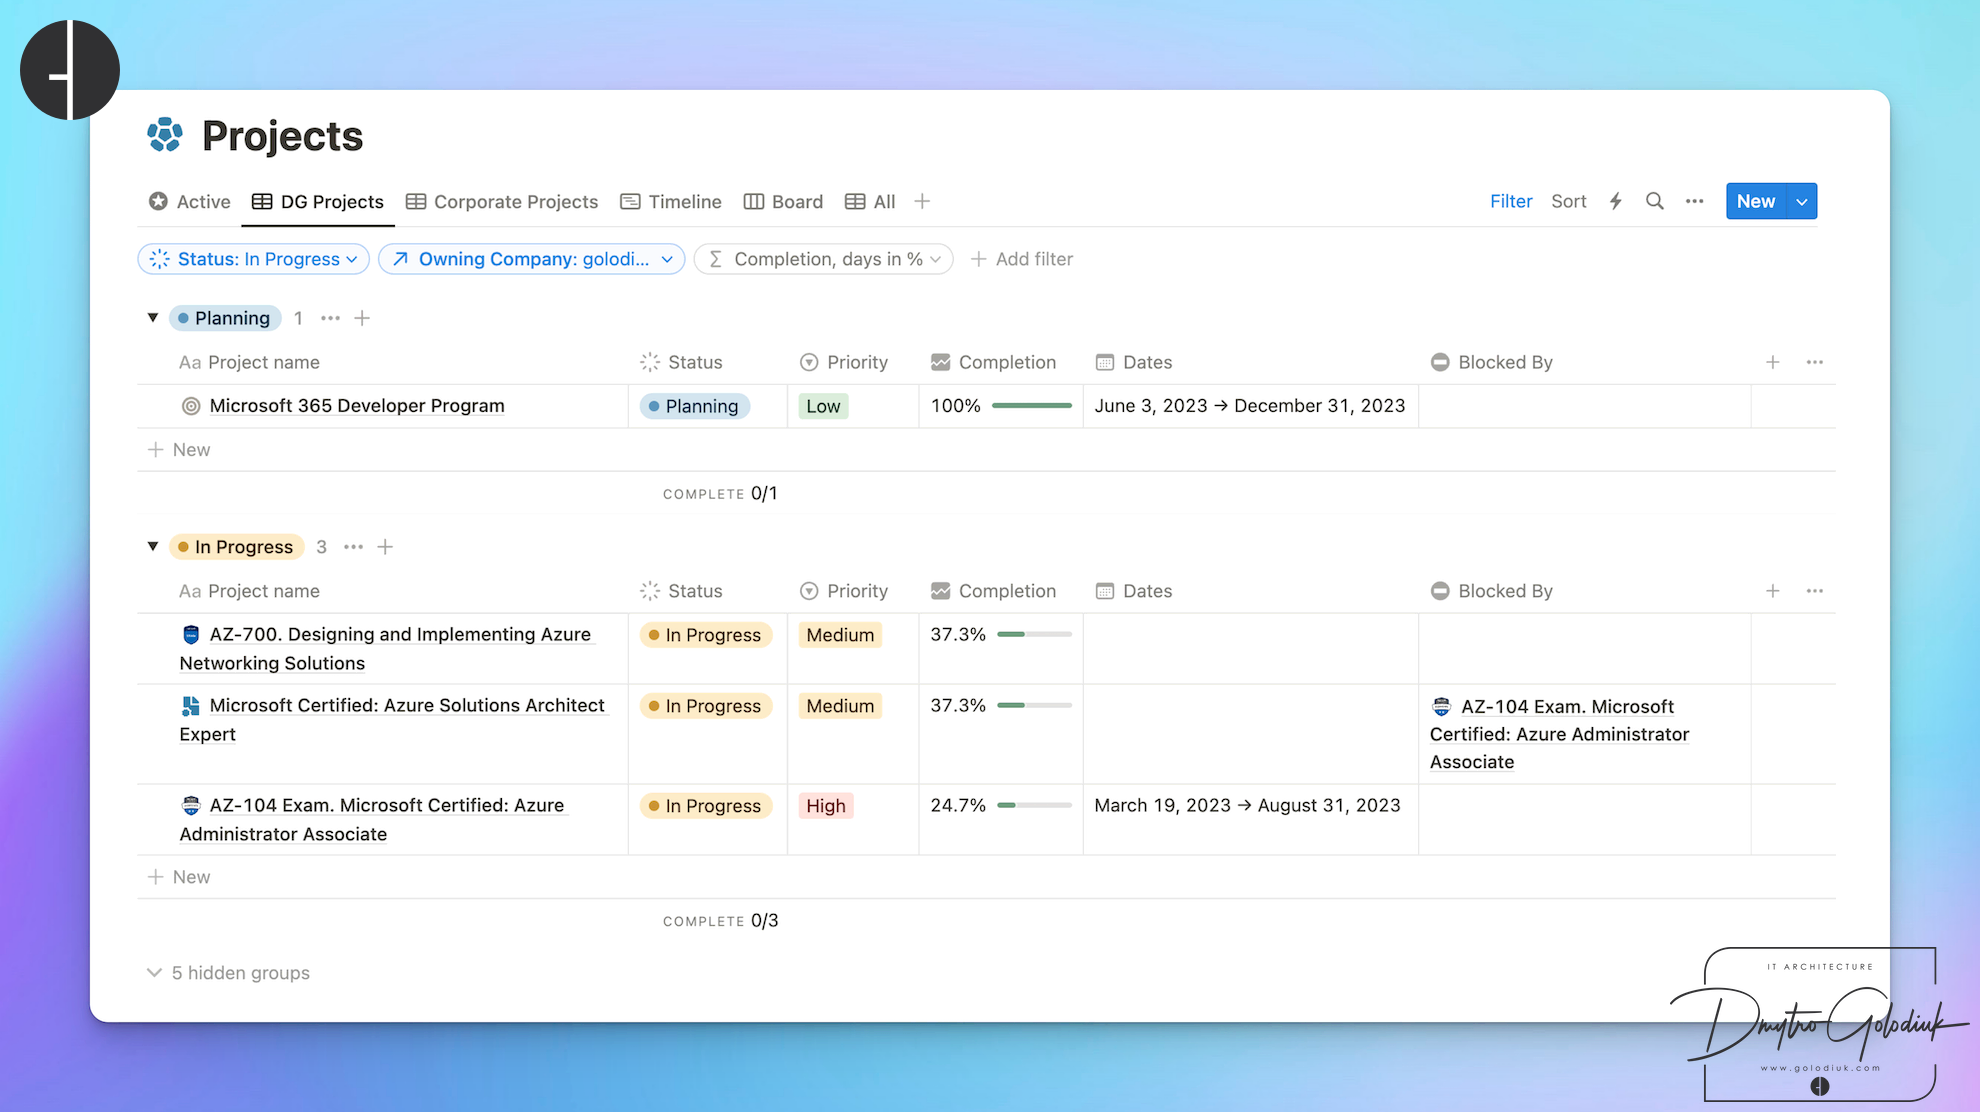Click Project name header in Planning table
Viewport: 1980px width, 1112px height.
pyautogui.click(x=250, y=362)
